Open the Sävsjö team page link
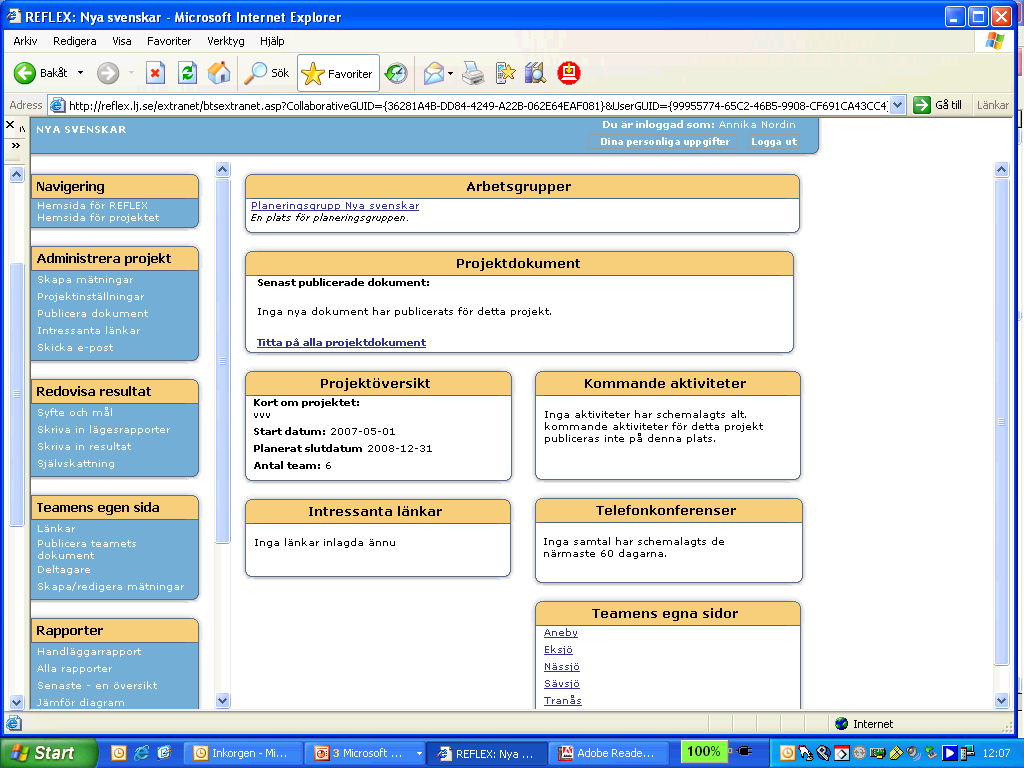Screen dimensions: 1024x768 [x=562, y=683]
